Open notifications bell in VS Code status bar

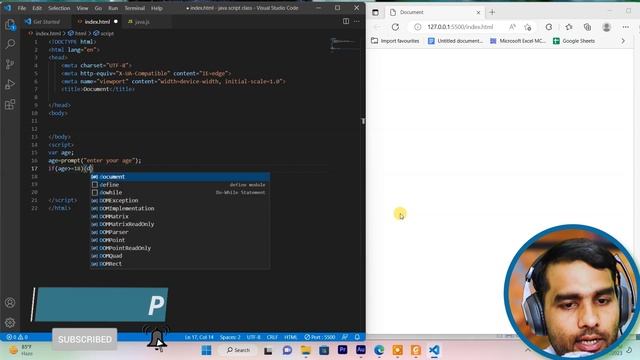(358, 337)
